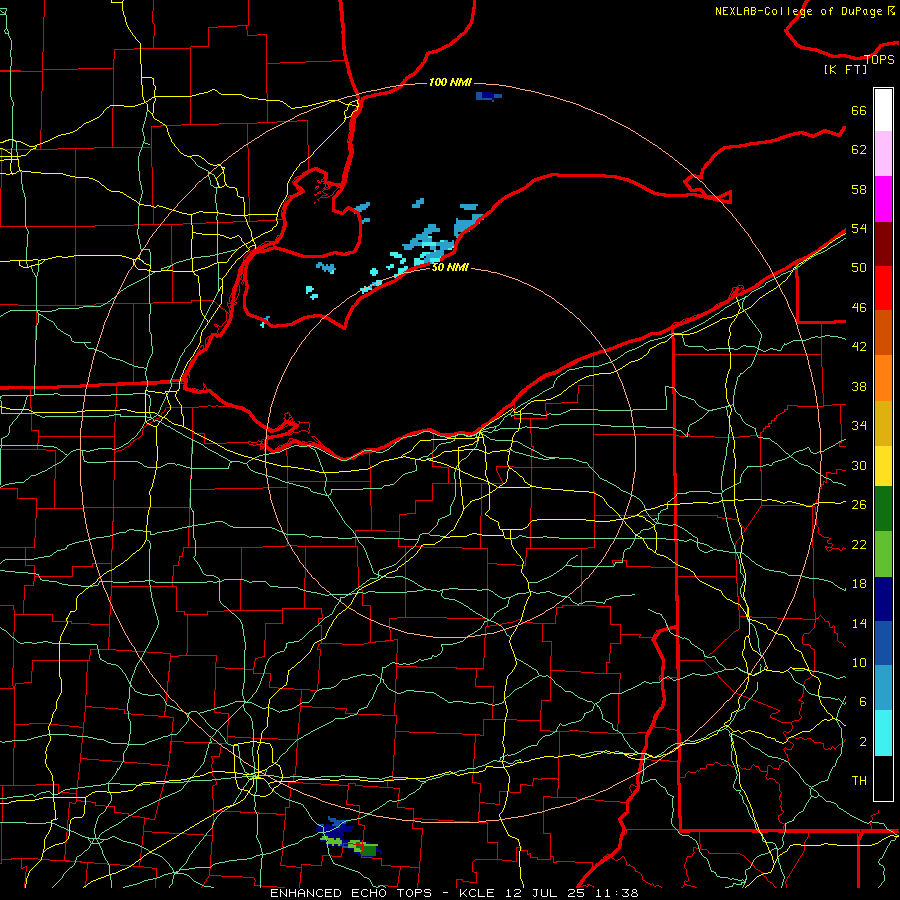Pick the cyan legend band
Viewport: 900px width, 900px height.
coord(883,733)
